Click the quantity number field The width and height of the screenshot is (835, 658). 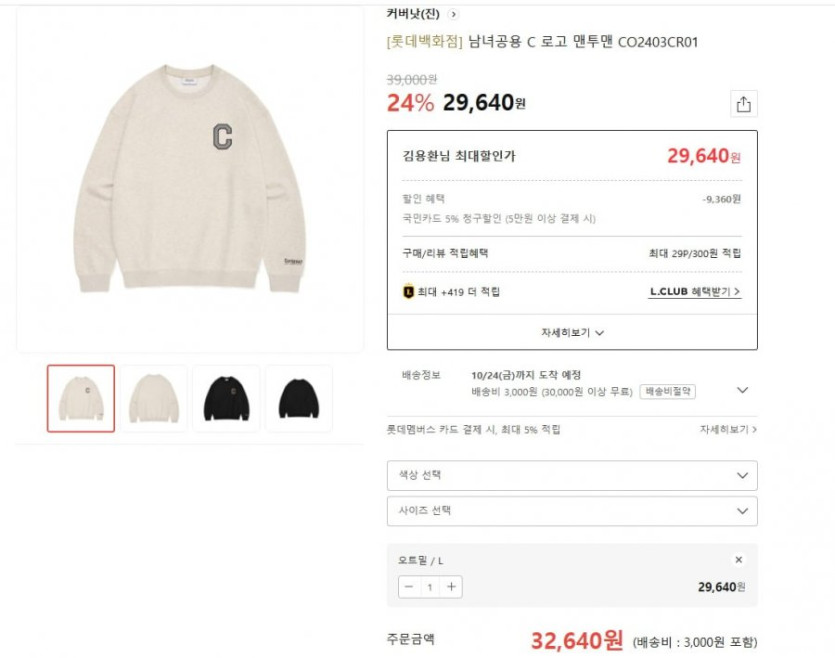pos(430,587)
